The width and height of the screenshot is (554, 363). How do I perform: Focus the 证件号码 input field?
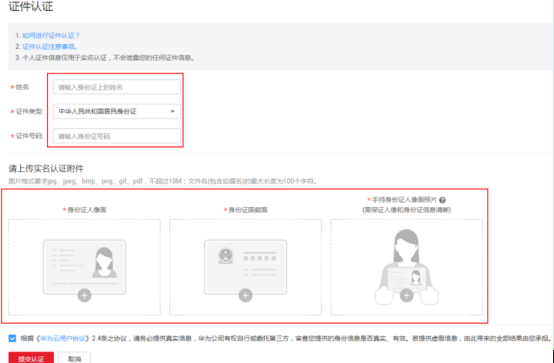point(117,136)
